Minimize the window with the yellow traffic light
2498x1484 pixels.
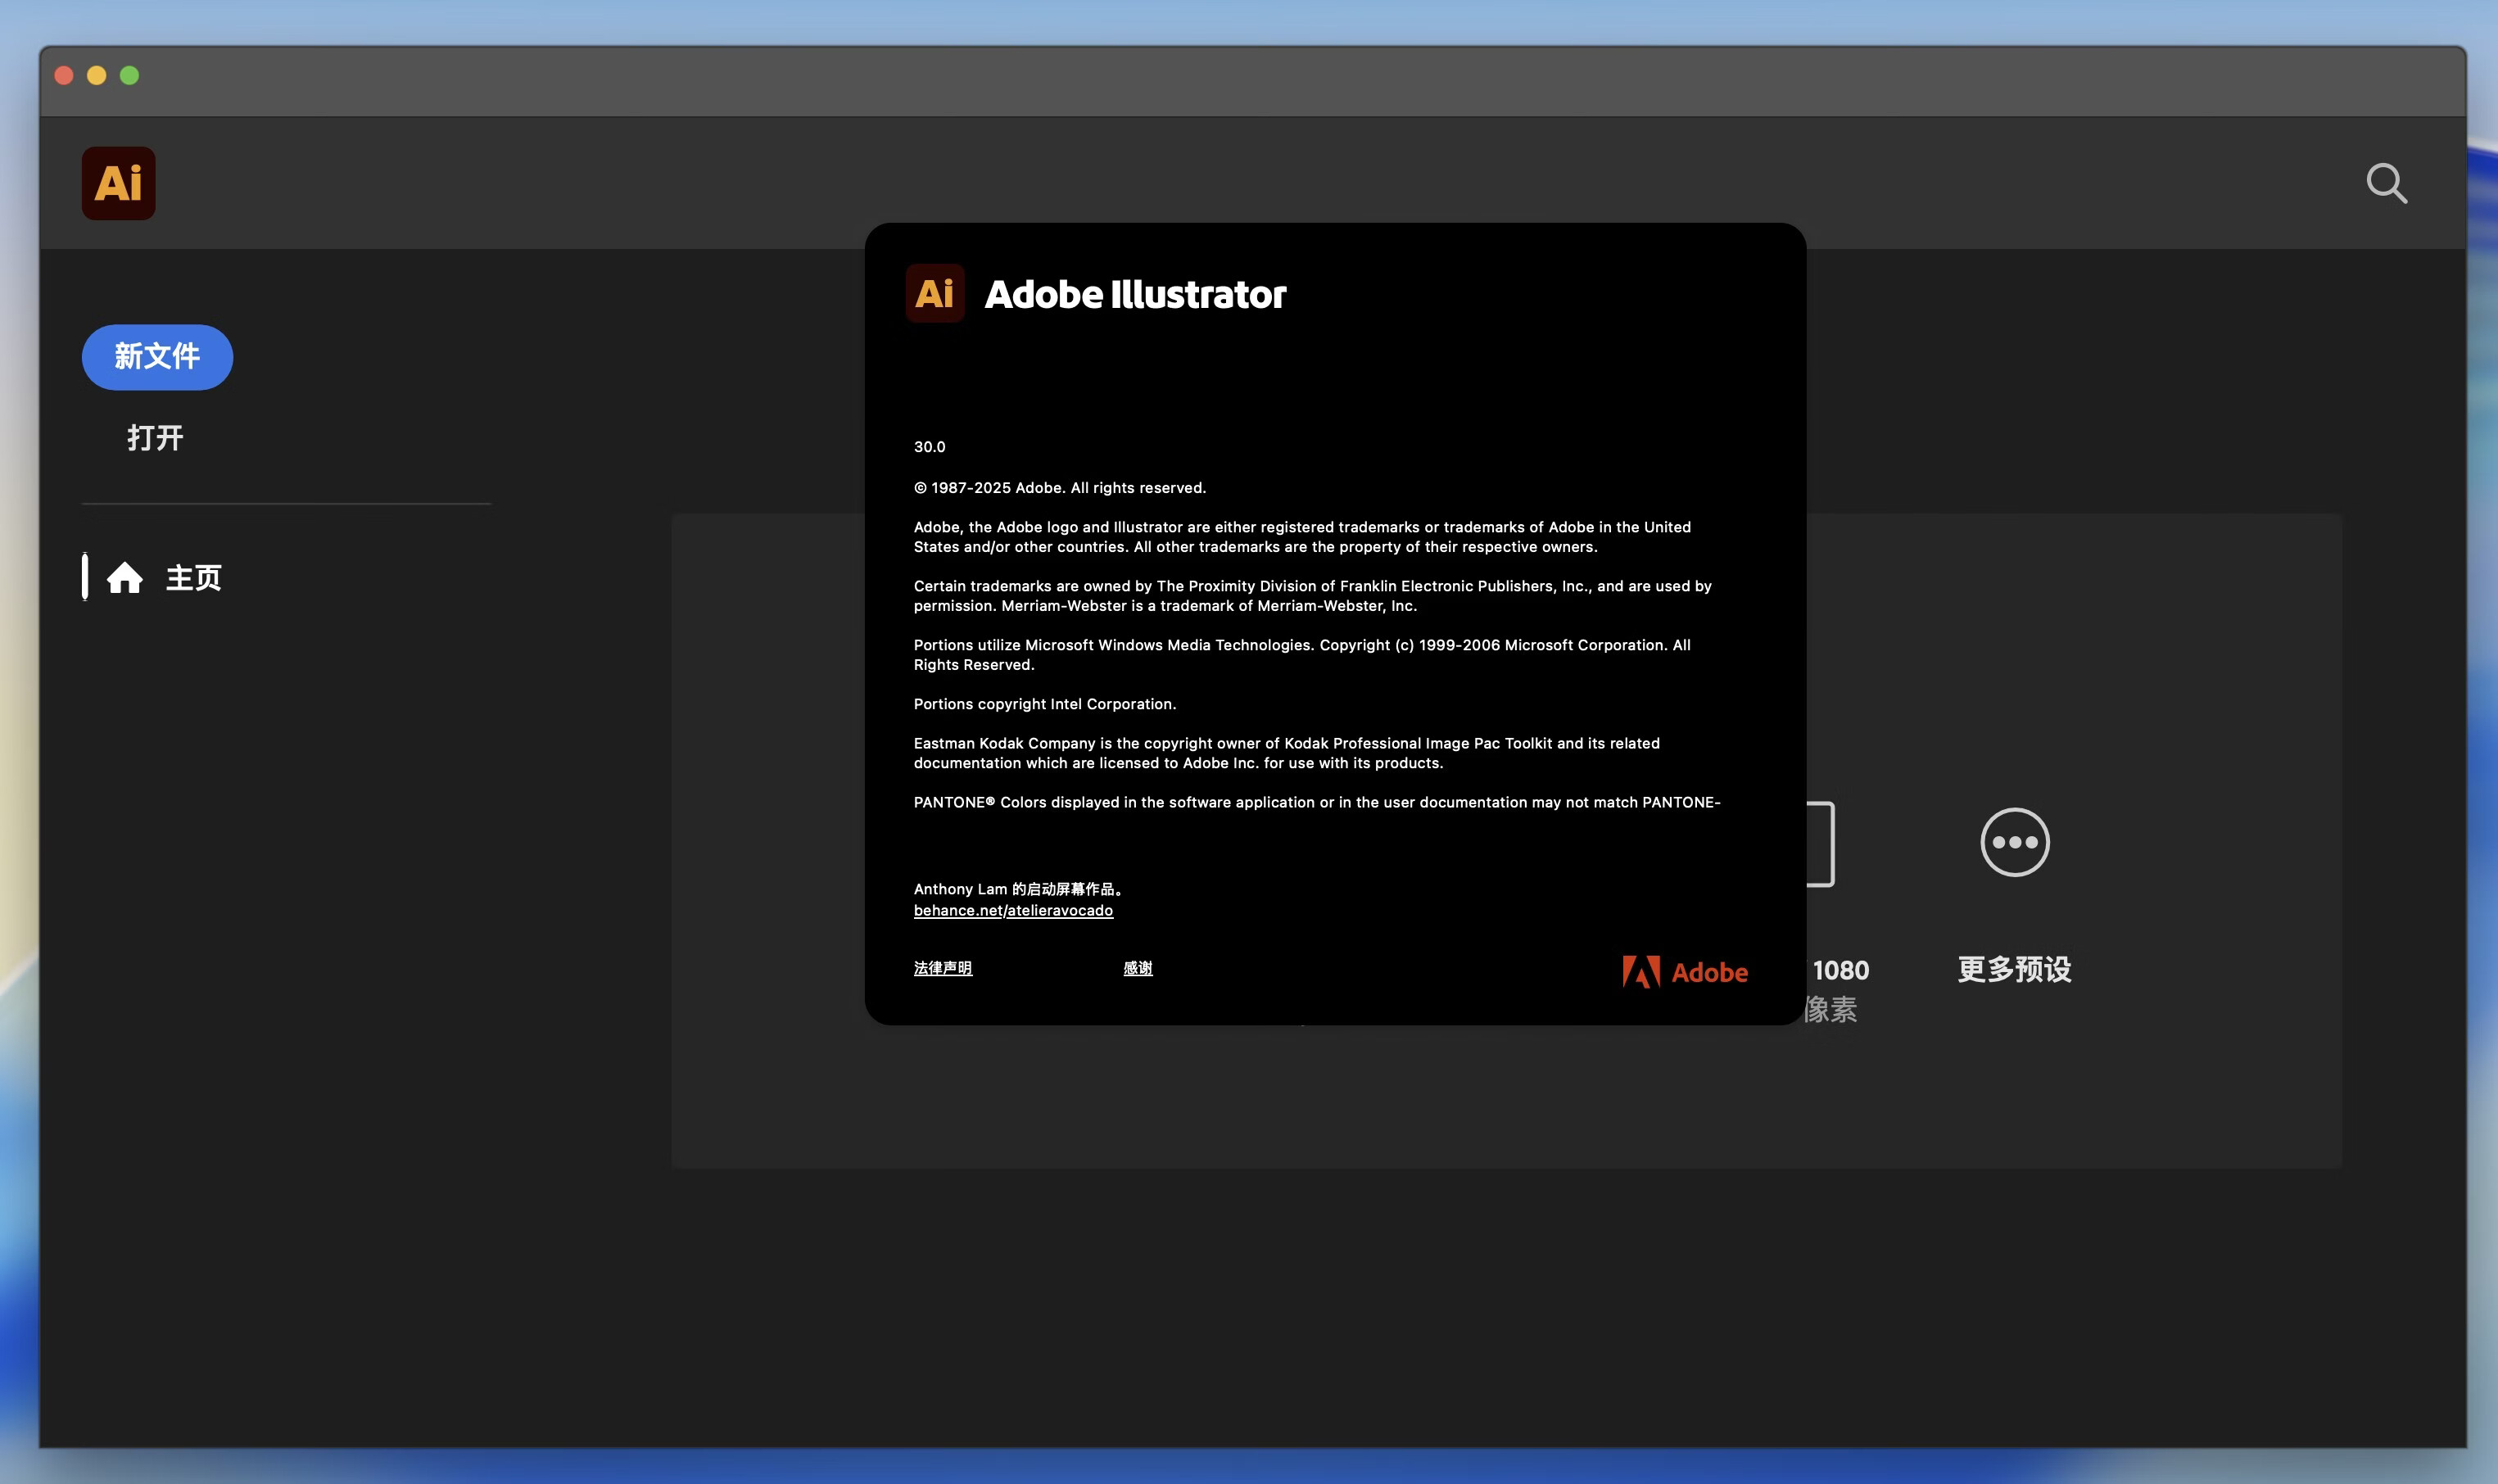coord(97,75)
